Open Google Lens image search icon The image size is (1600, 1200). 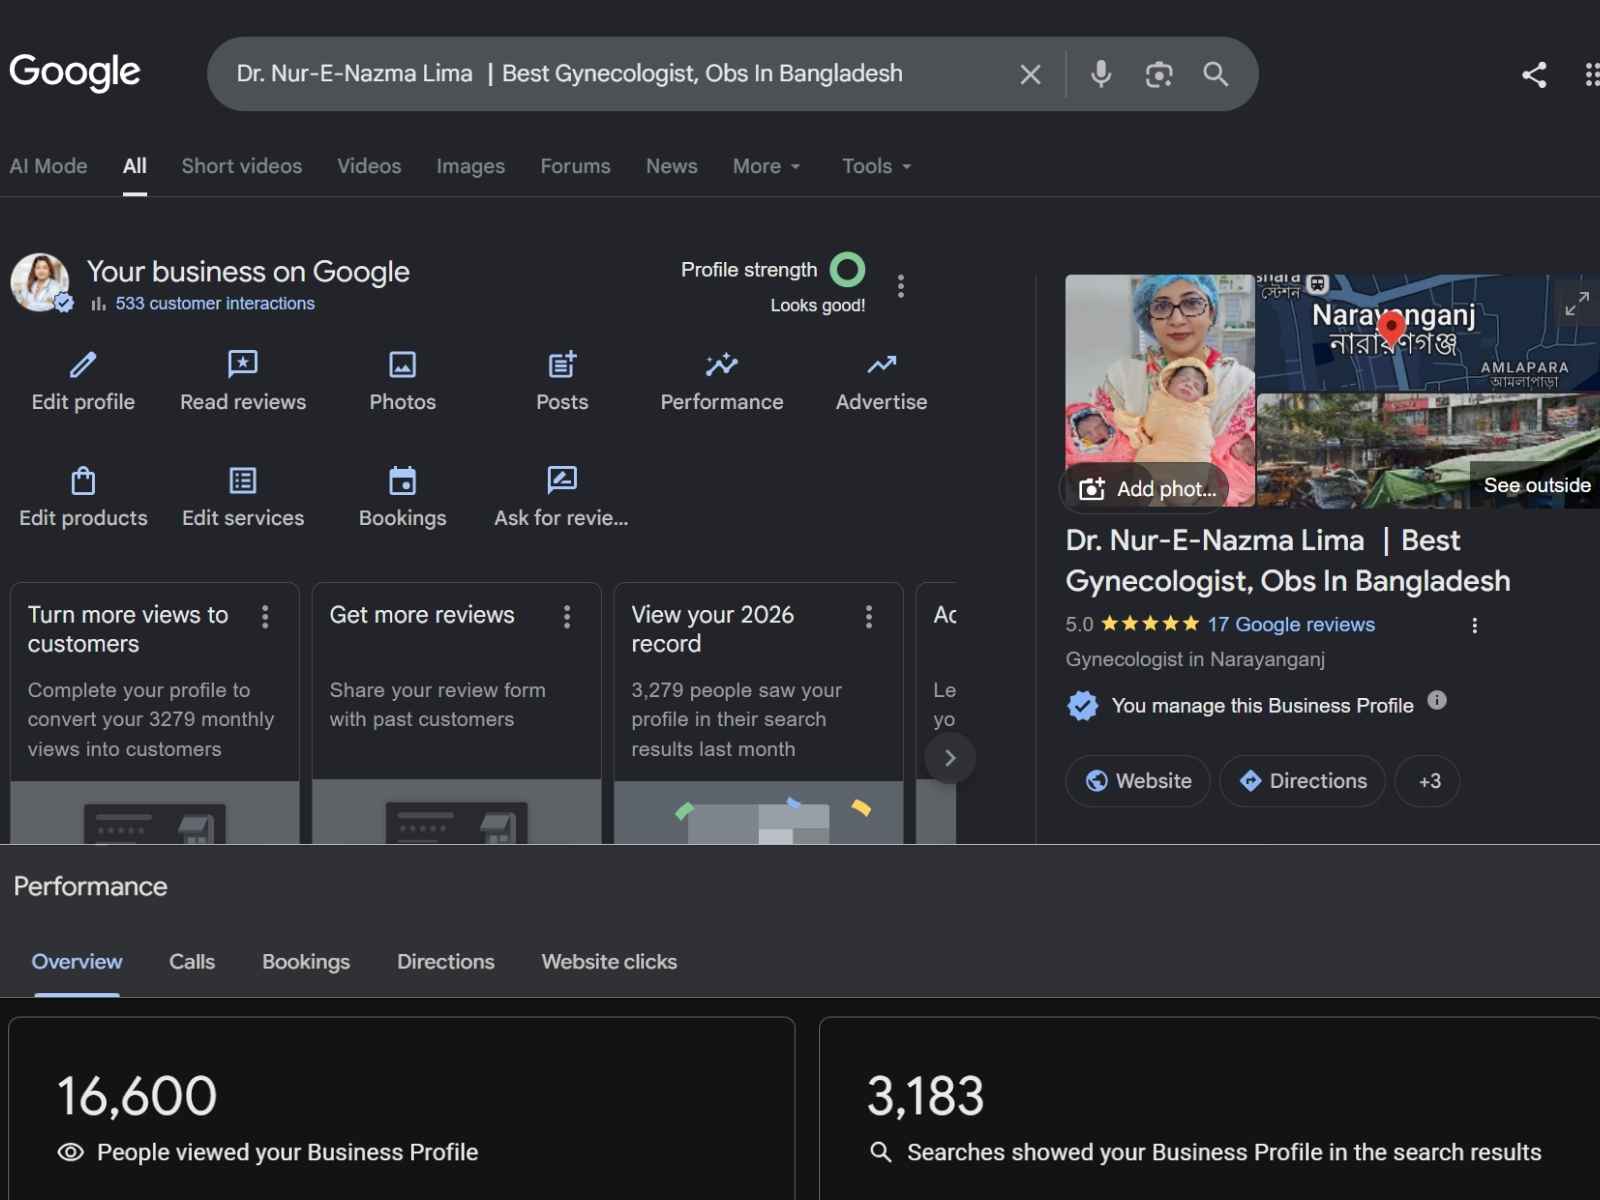1158,74
